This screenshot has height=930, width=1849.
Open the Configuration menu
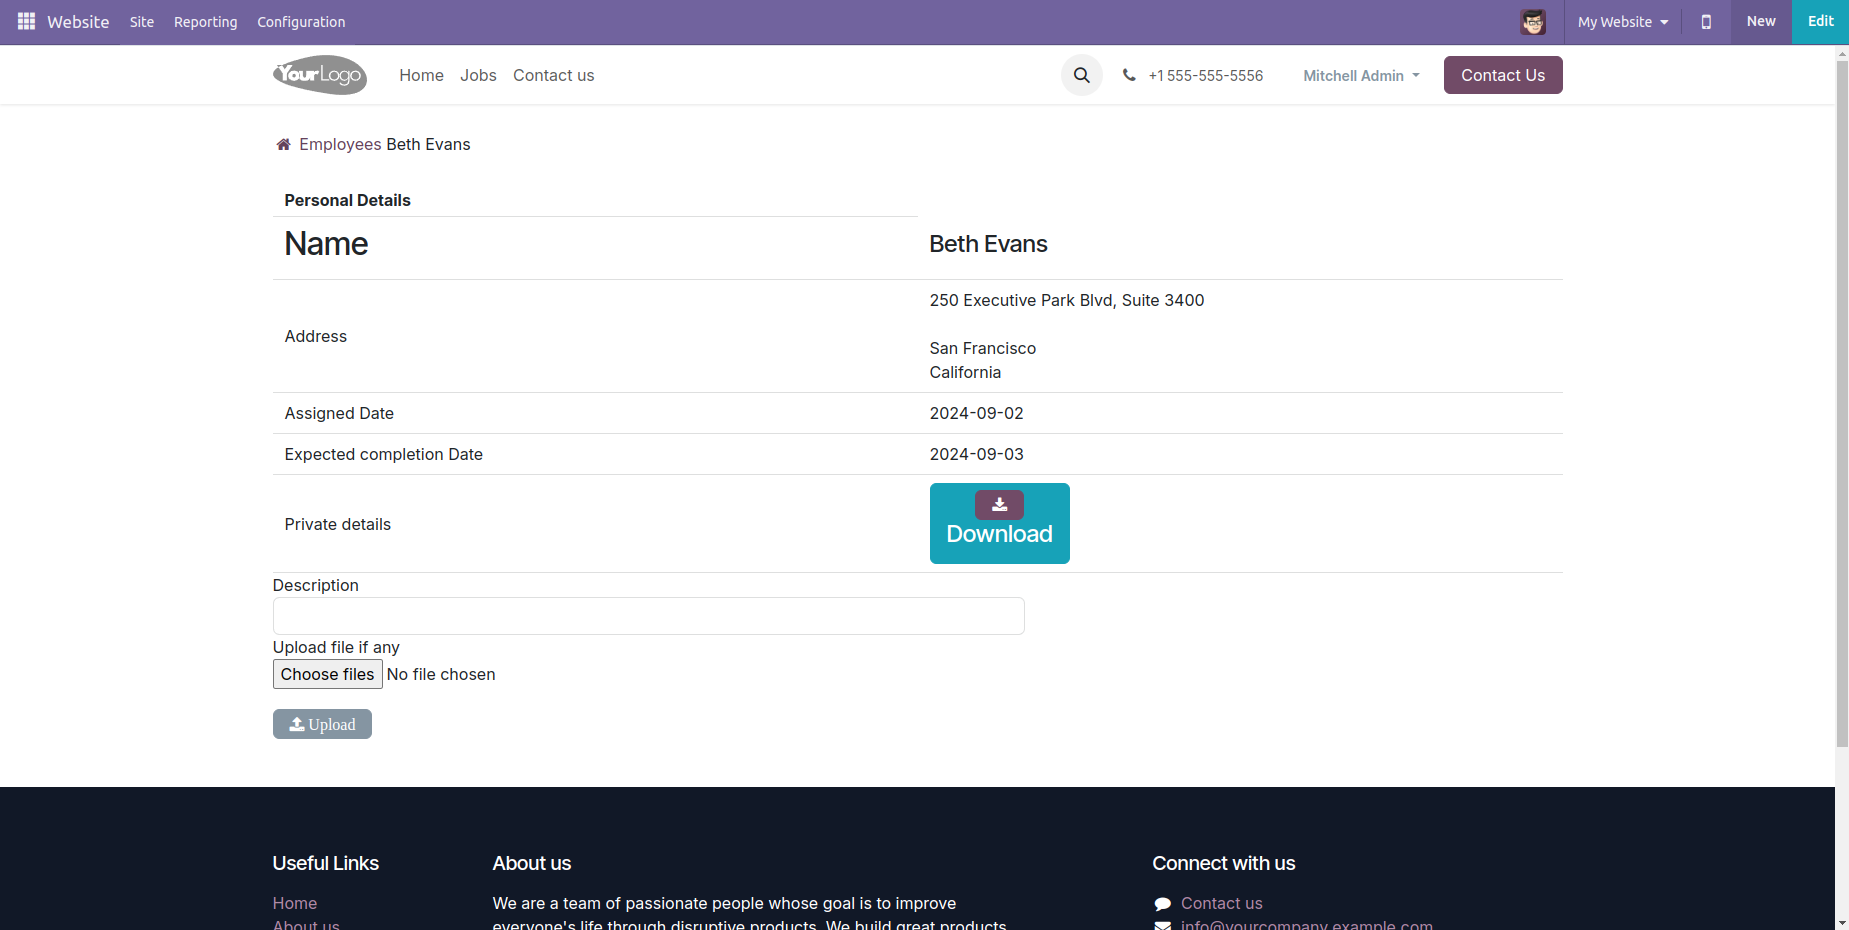click(301, 22)
